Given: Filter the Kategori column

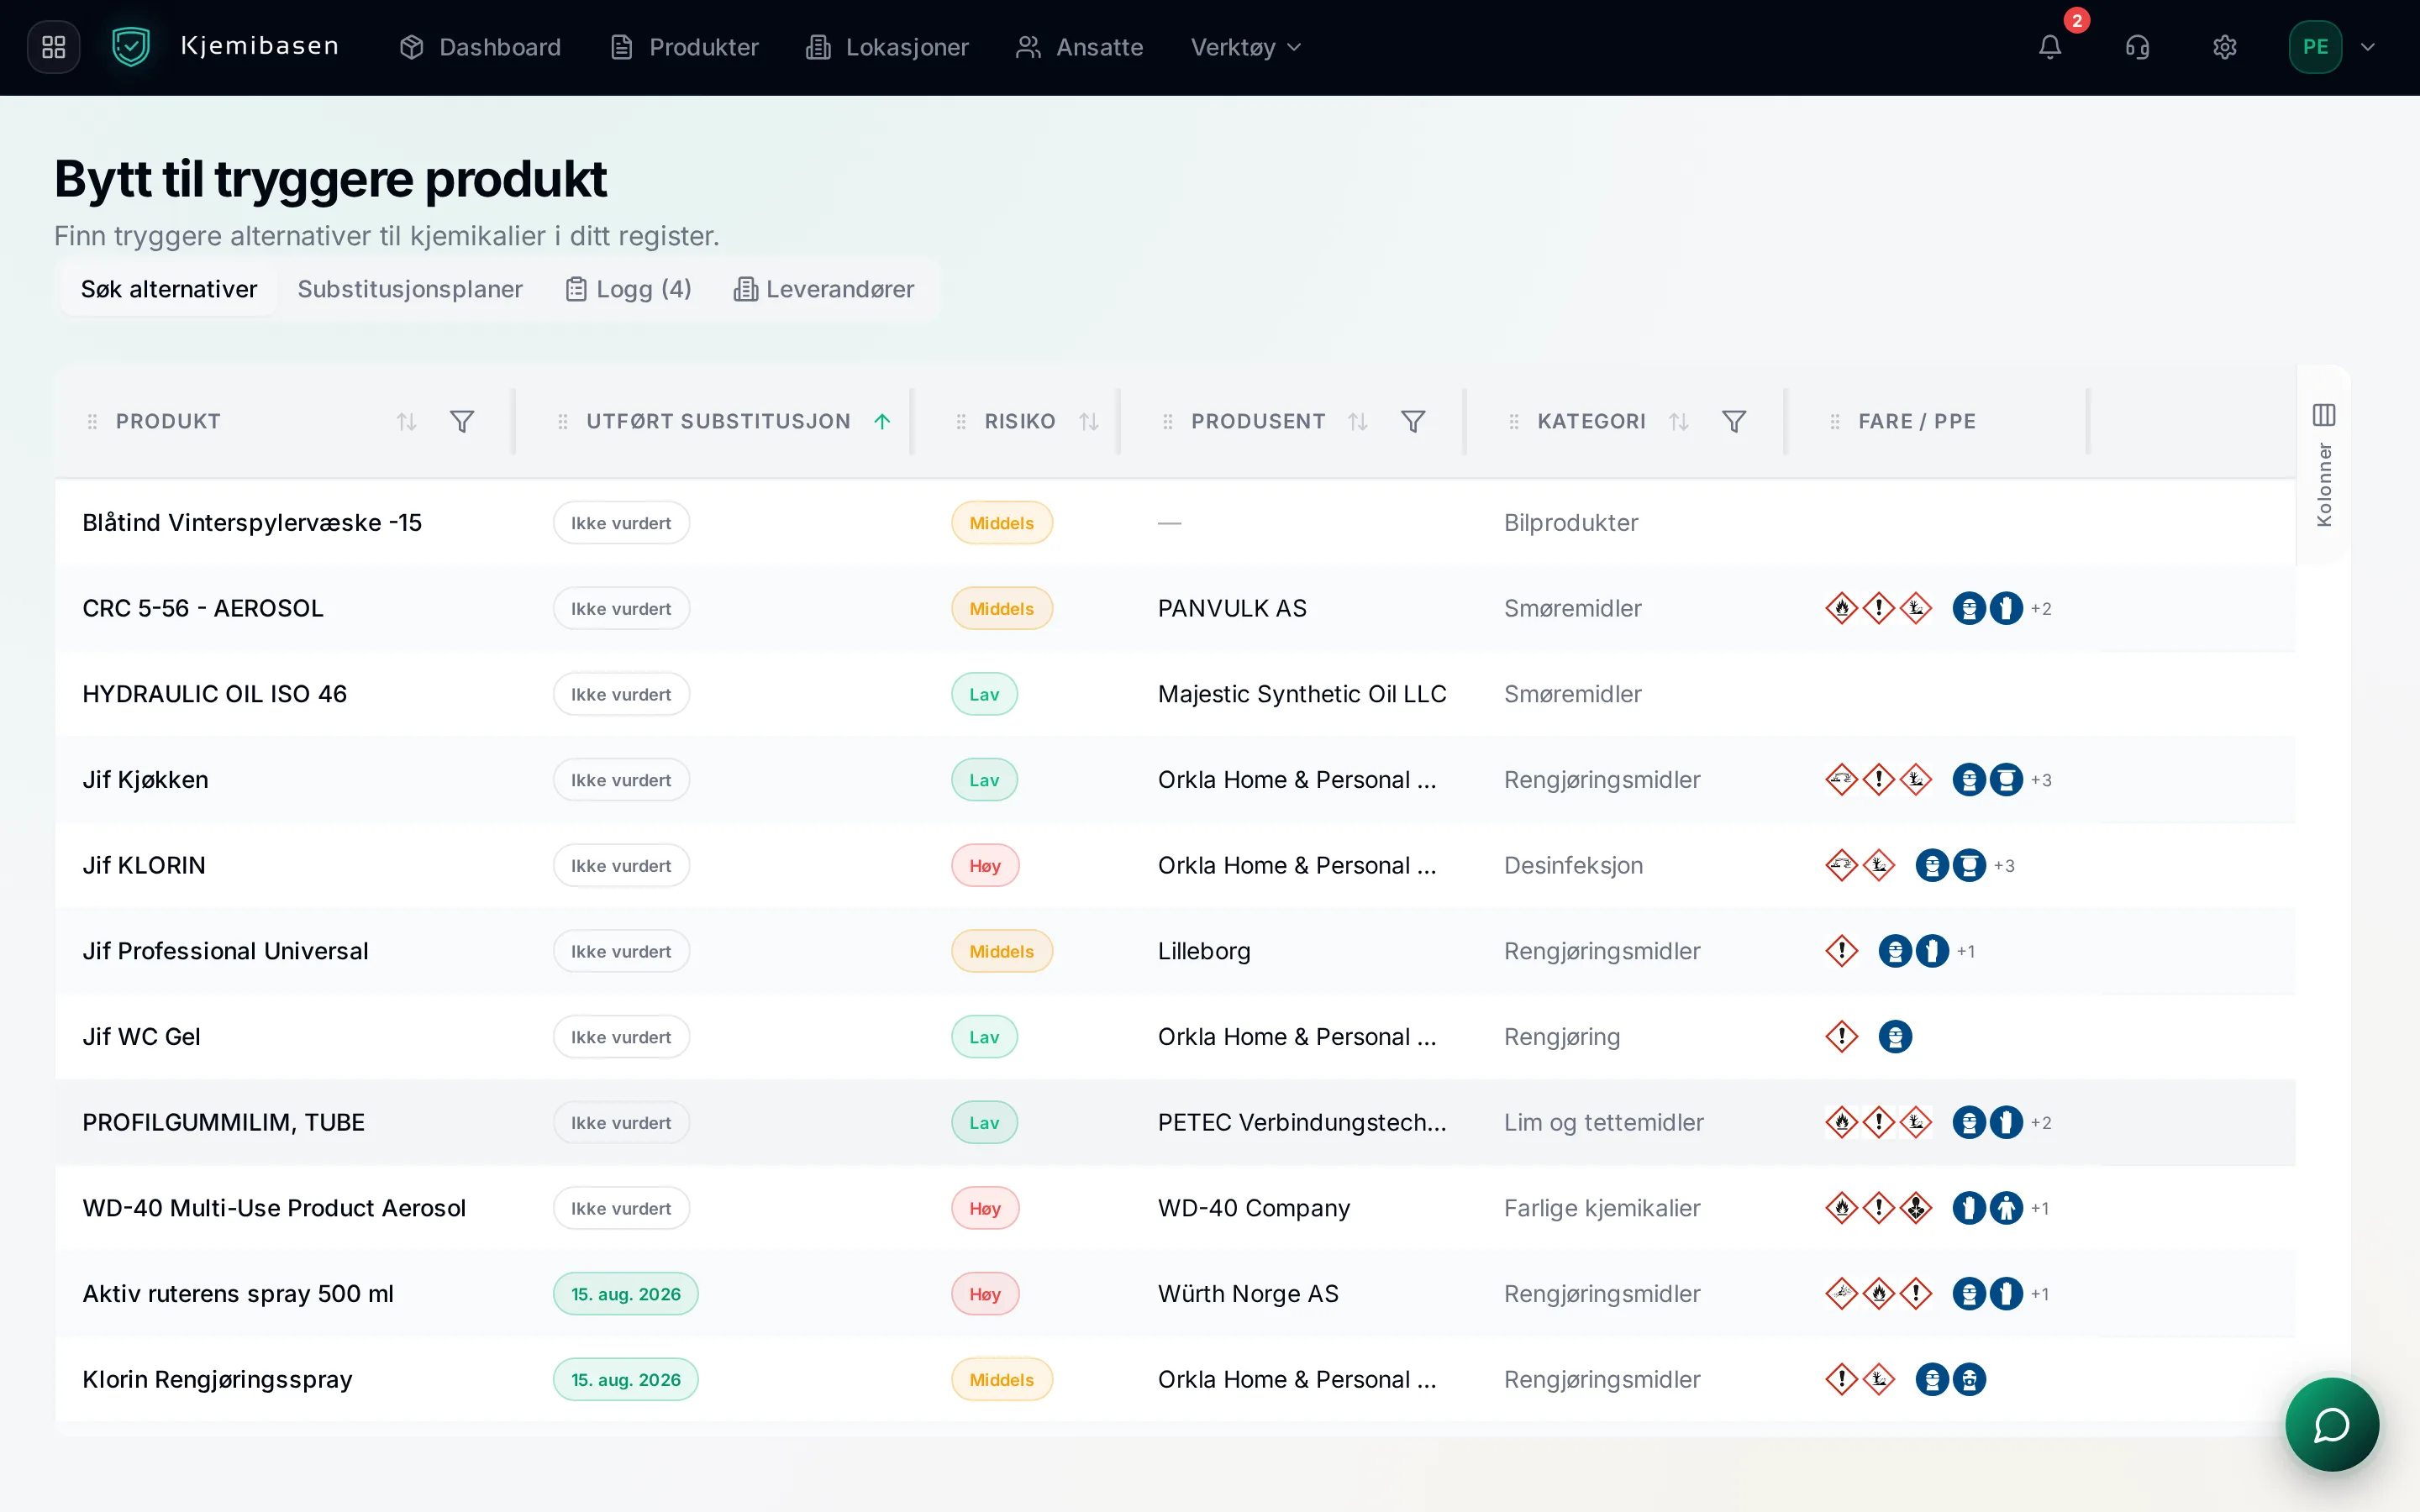Looking at the screenshot, I should pos(1734,422).
